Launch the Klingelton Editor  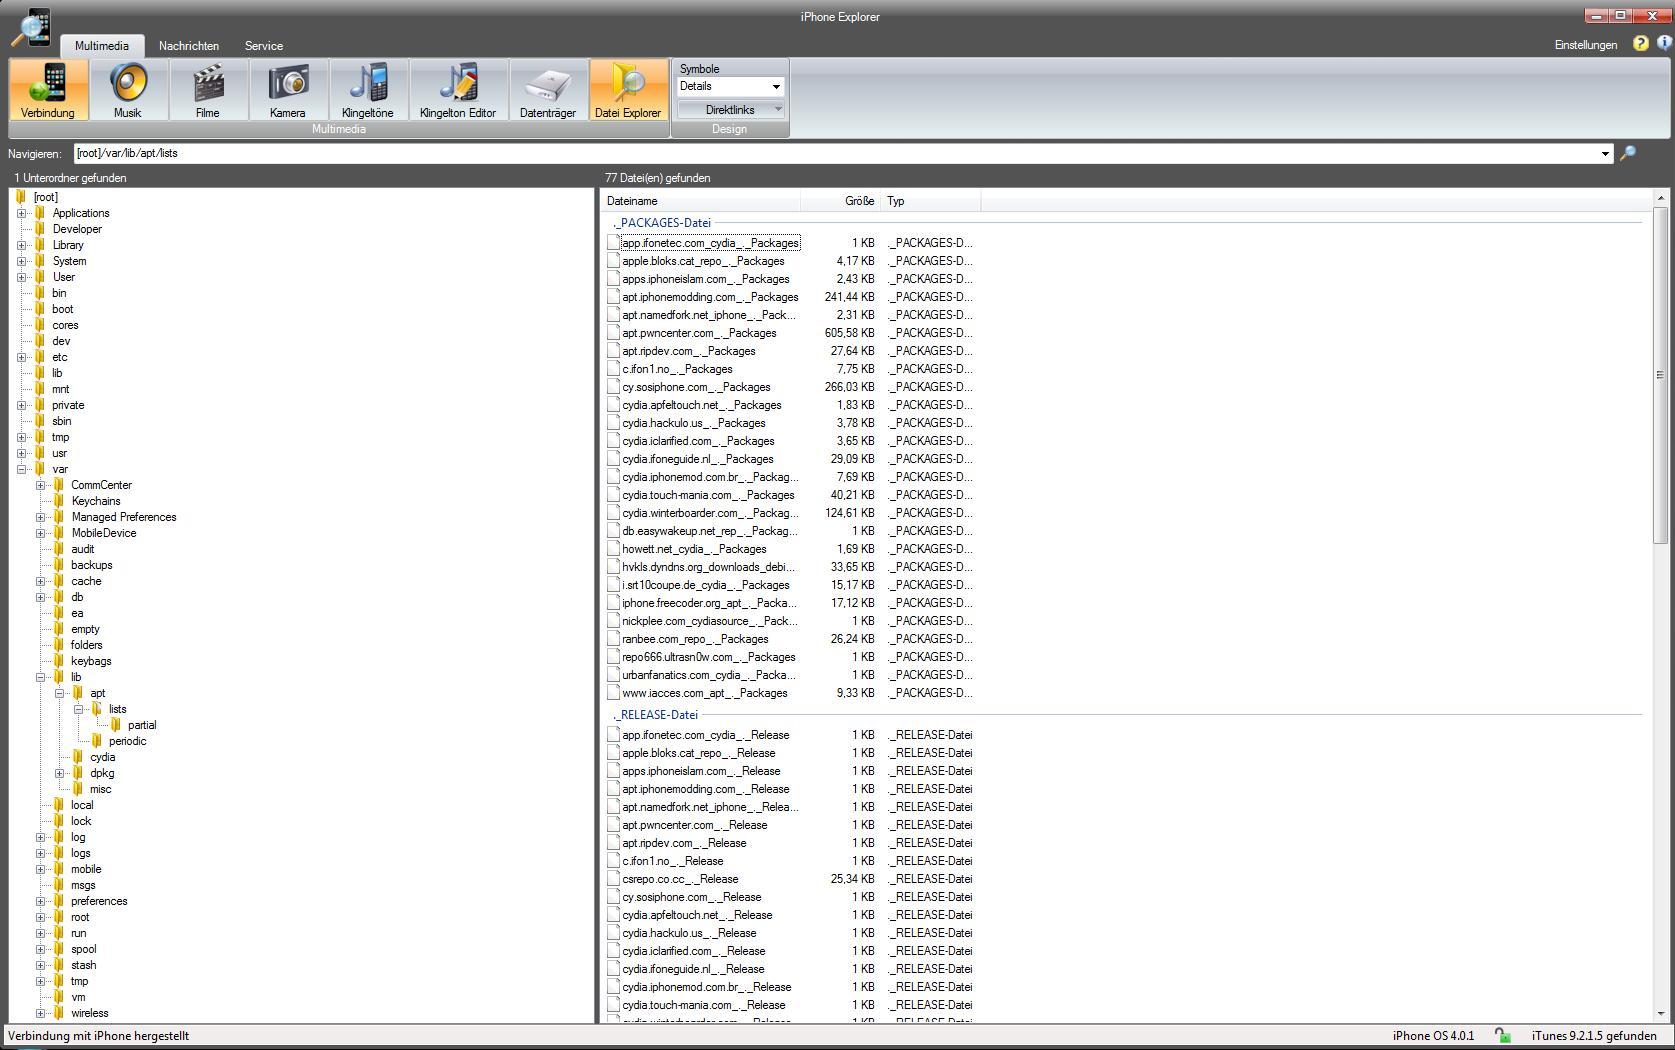[458, 90]
